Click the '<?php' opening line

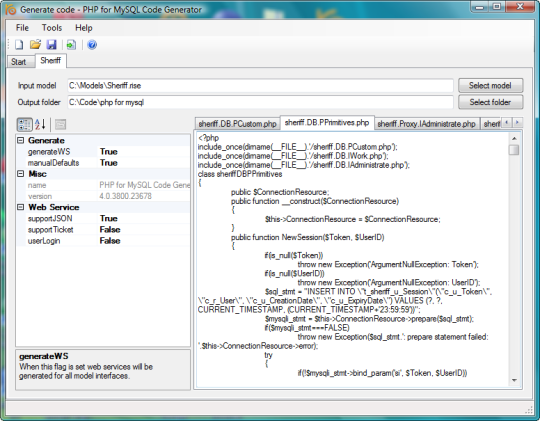point(208,138)
